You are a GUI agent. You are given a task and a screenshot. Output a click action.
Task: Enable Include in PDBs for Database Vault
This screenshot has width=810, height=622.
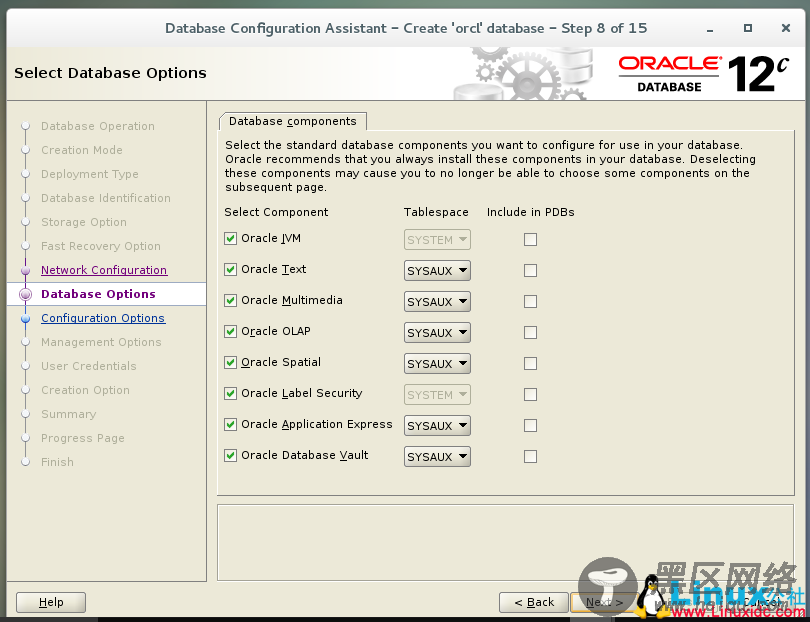pos(530,457)
